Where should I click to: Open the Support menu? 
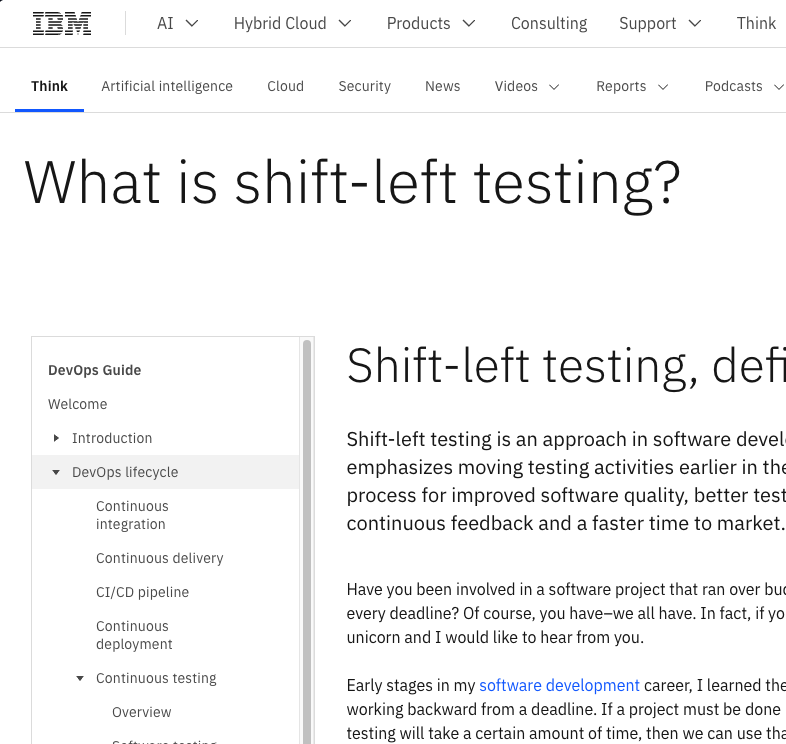660,24
